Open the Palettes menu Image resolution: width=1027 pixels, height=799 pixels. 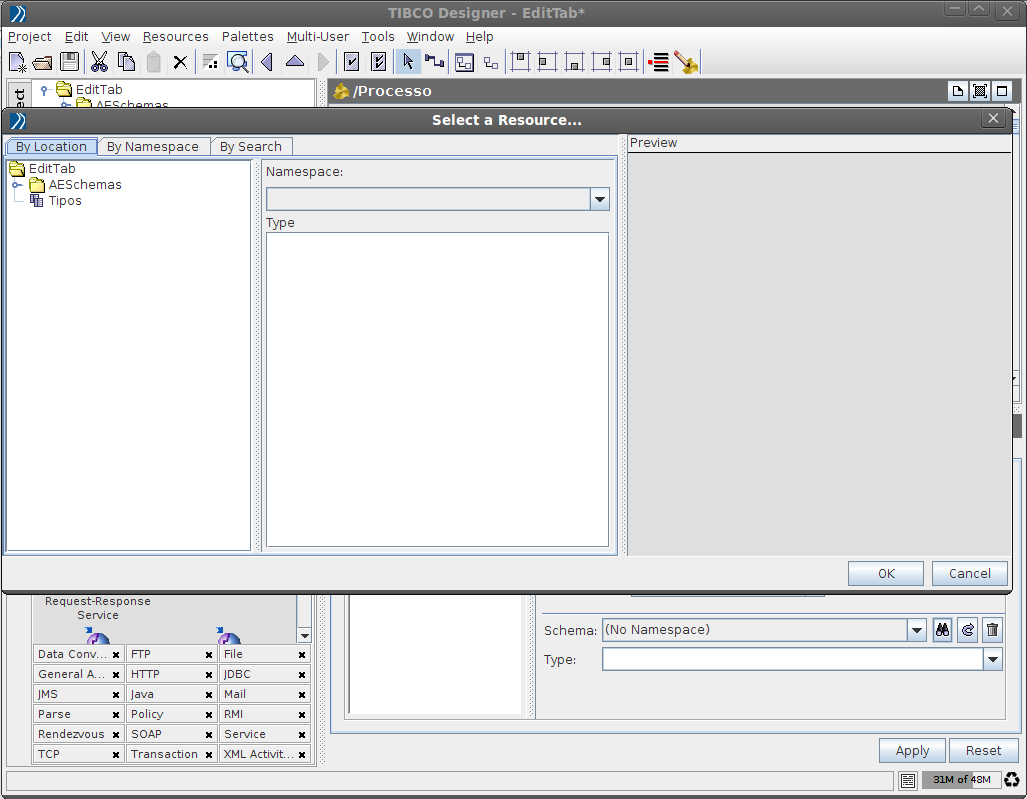click(247, 37)
